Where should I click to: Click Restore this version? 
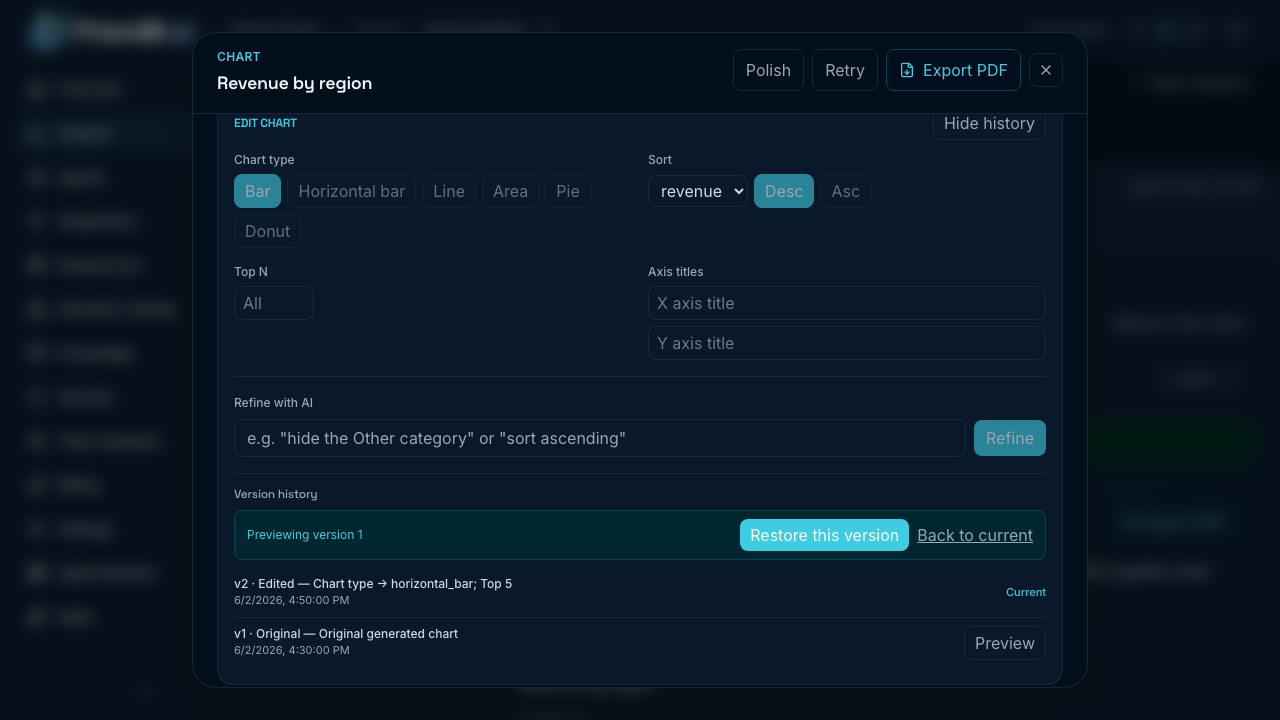(x=824, y=535)
